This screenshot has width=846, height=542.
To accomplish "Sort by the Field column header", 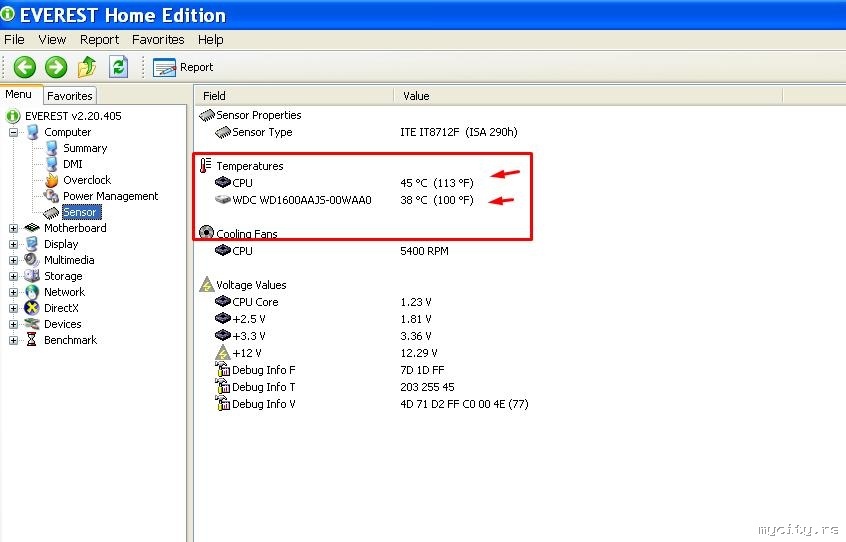I will coord(294,96).
